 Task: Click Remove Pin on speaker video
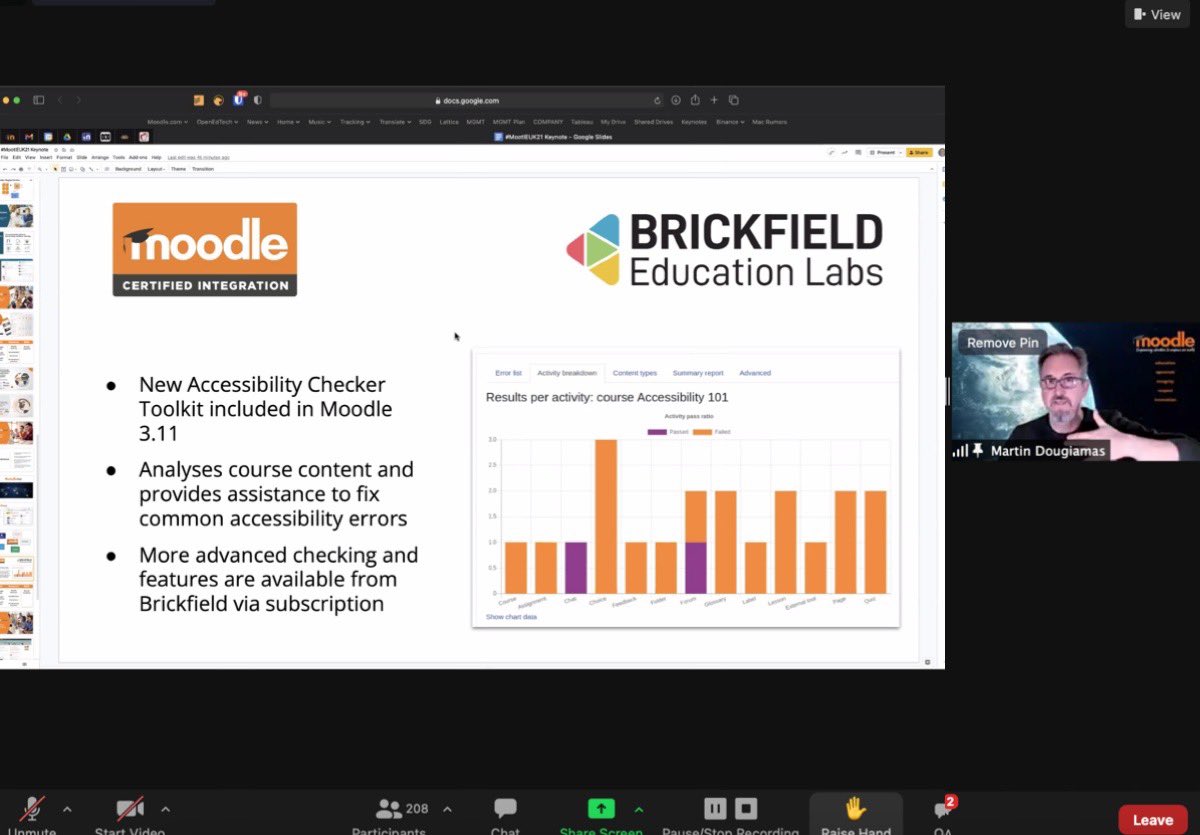(1003, 342)
